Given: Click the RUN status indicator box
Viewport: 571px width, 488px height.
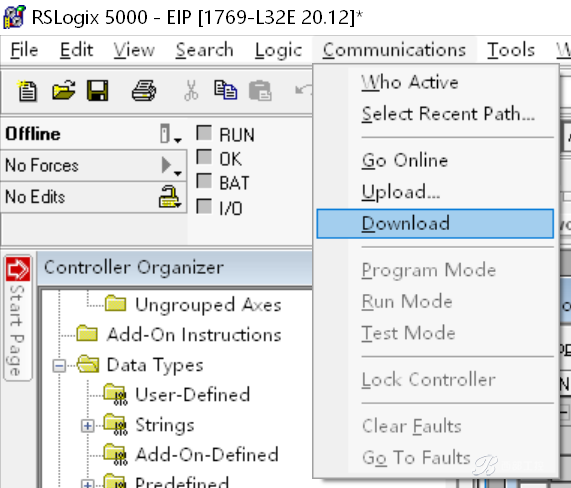Looking at the screenshot, I should coord(204,133).
